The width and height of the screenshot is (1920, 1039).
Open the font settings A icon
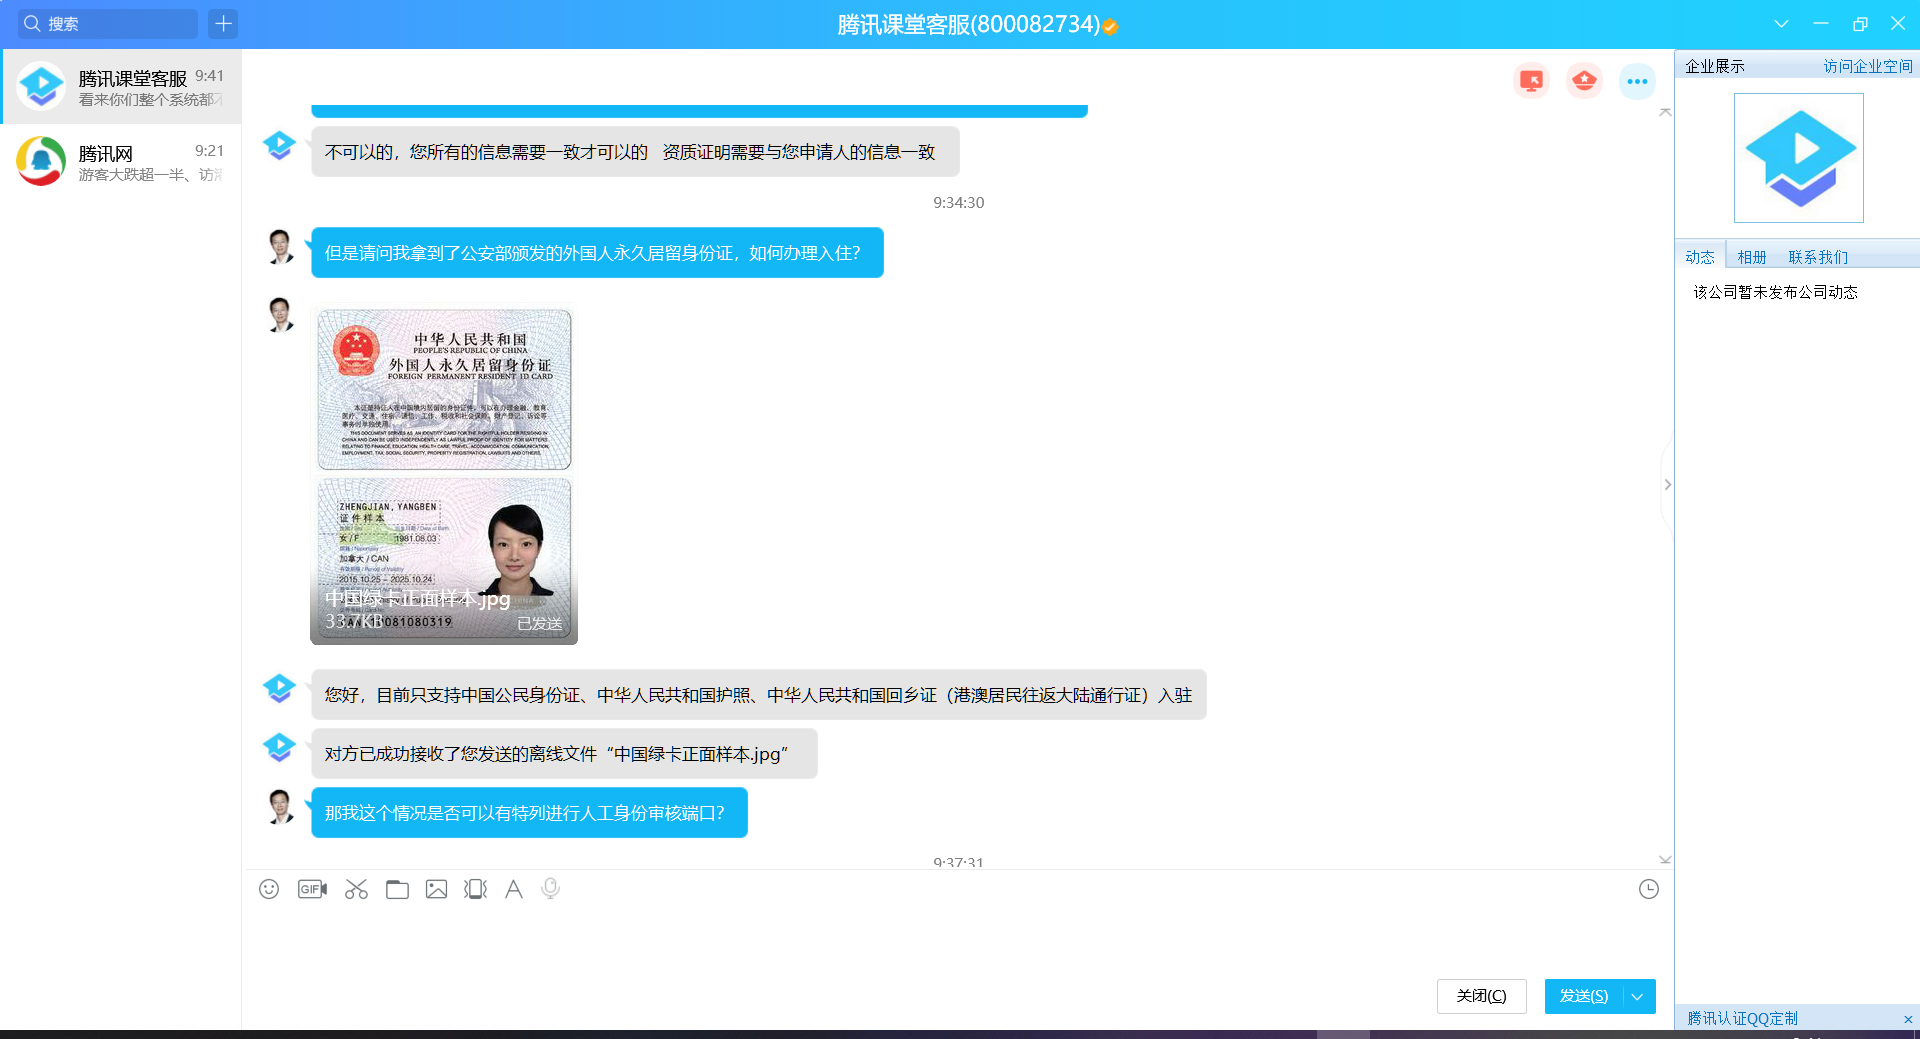514,889
